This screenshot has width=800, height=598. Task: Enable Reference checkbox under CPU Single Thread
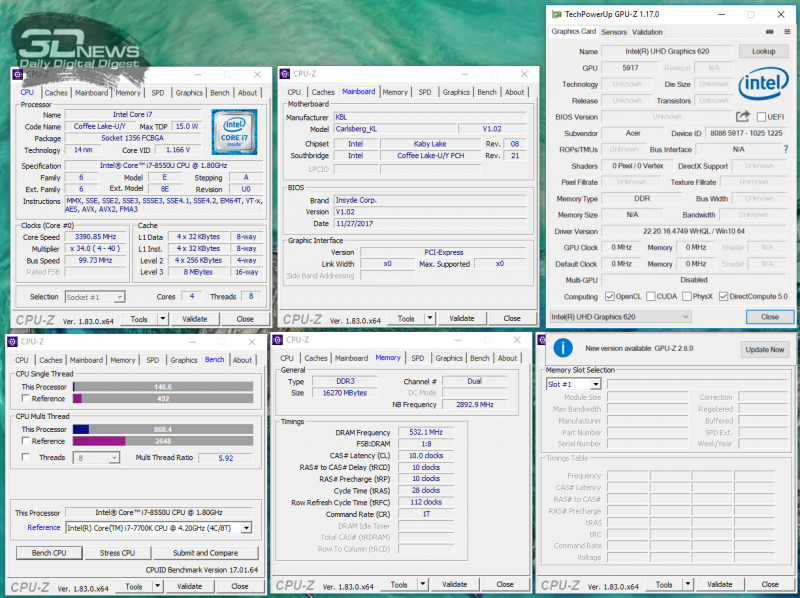pos(25,398)
